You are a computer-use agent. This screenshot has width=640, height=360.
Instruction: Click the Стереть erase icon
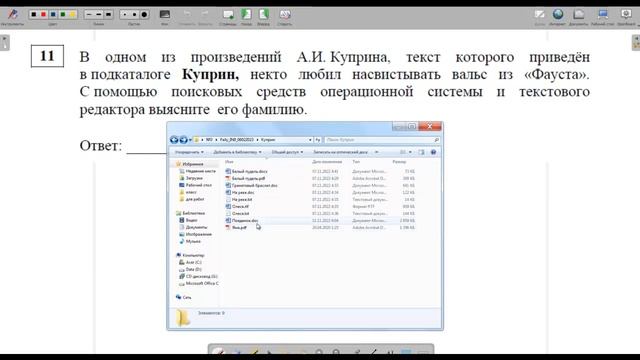(284, 14)
